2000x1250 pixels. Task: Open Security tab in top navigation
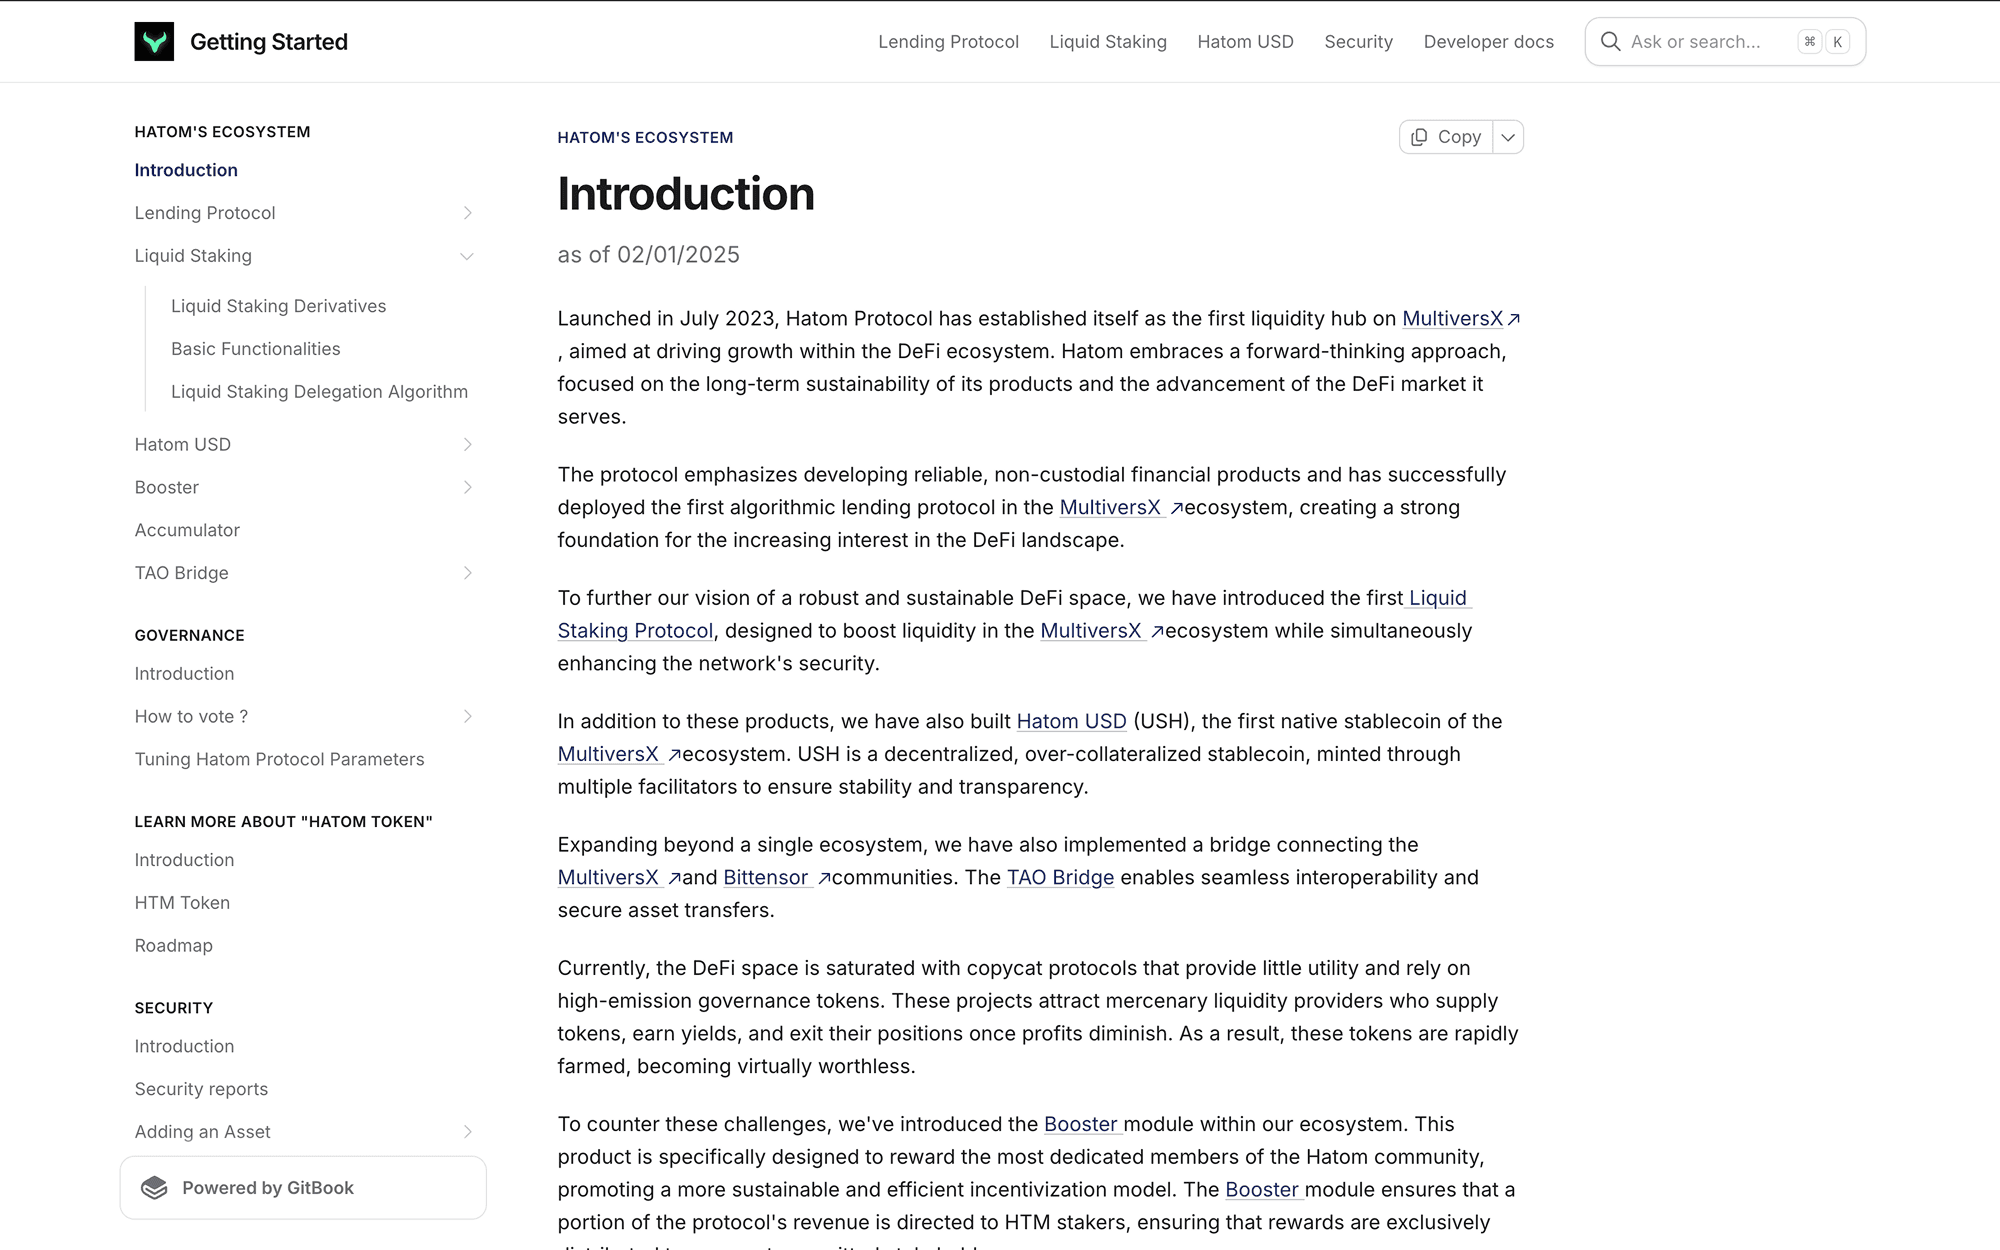click(1358, 42)
